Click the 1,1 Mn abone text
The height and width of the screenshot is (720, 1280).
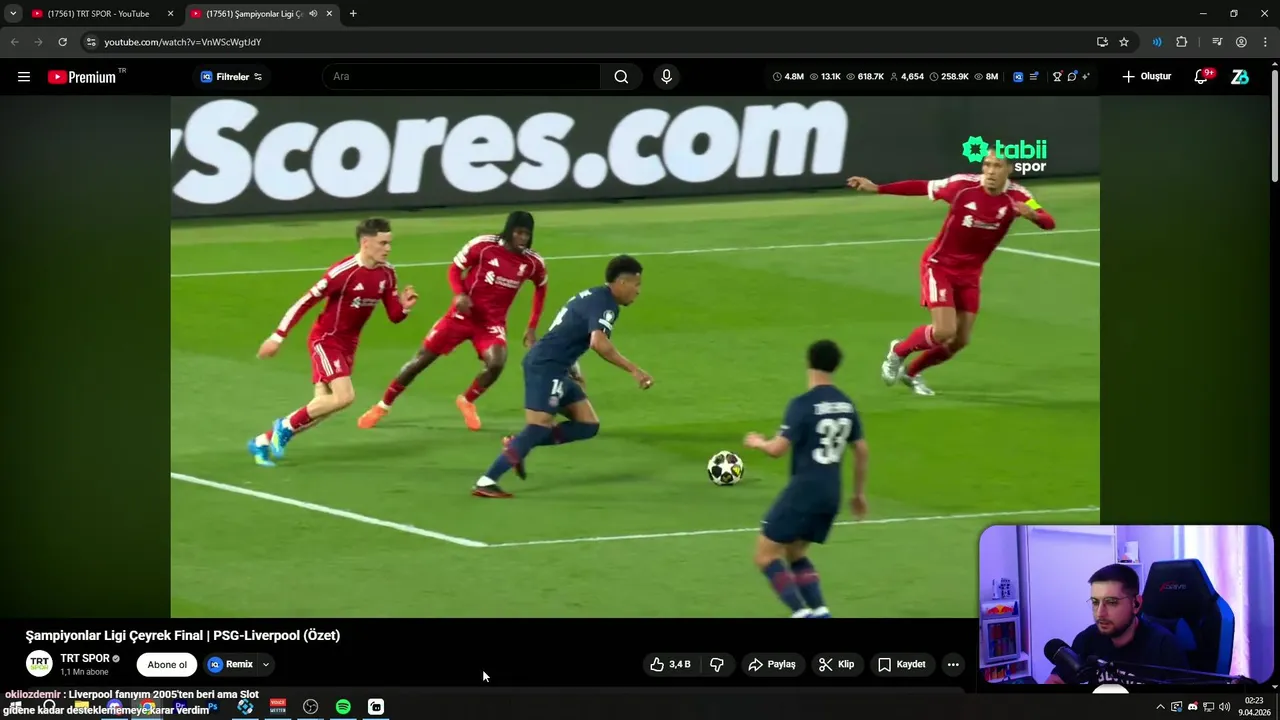[82, 672]
